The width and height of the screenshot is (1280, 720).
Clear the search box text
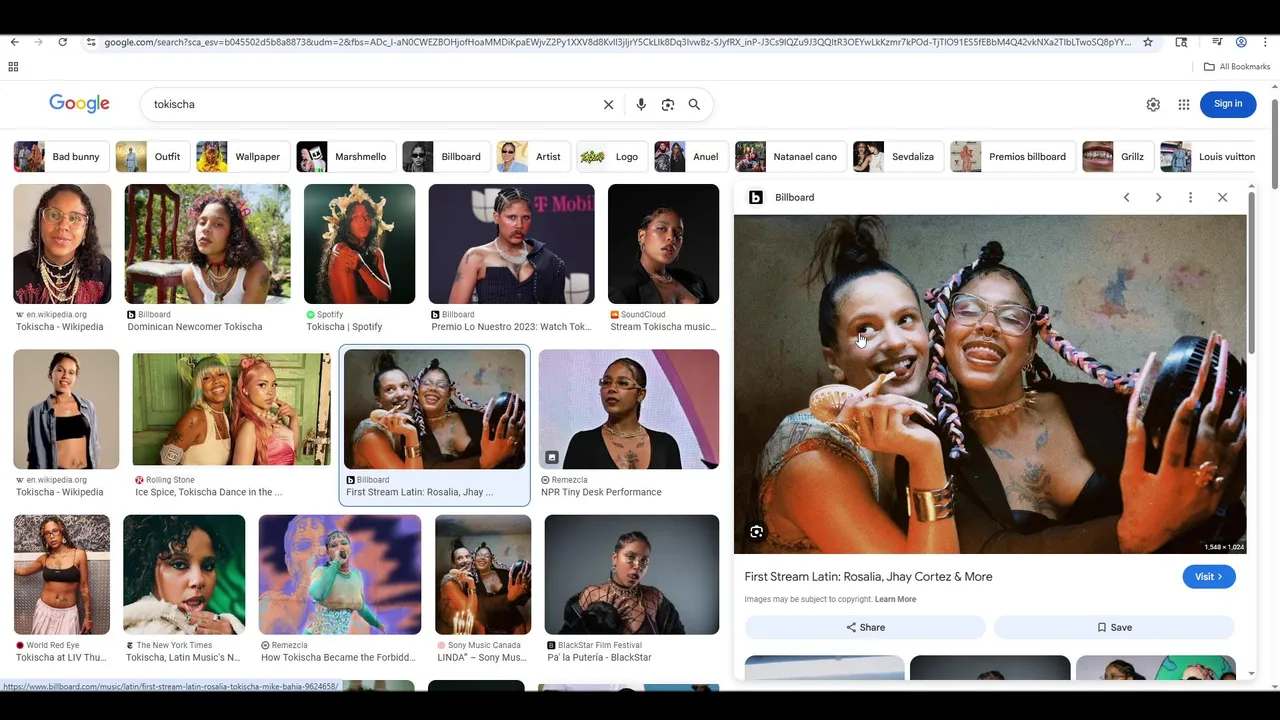coord(608,104)
